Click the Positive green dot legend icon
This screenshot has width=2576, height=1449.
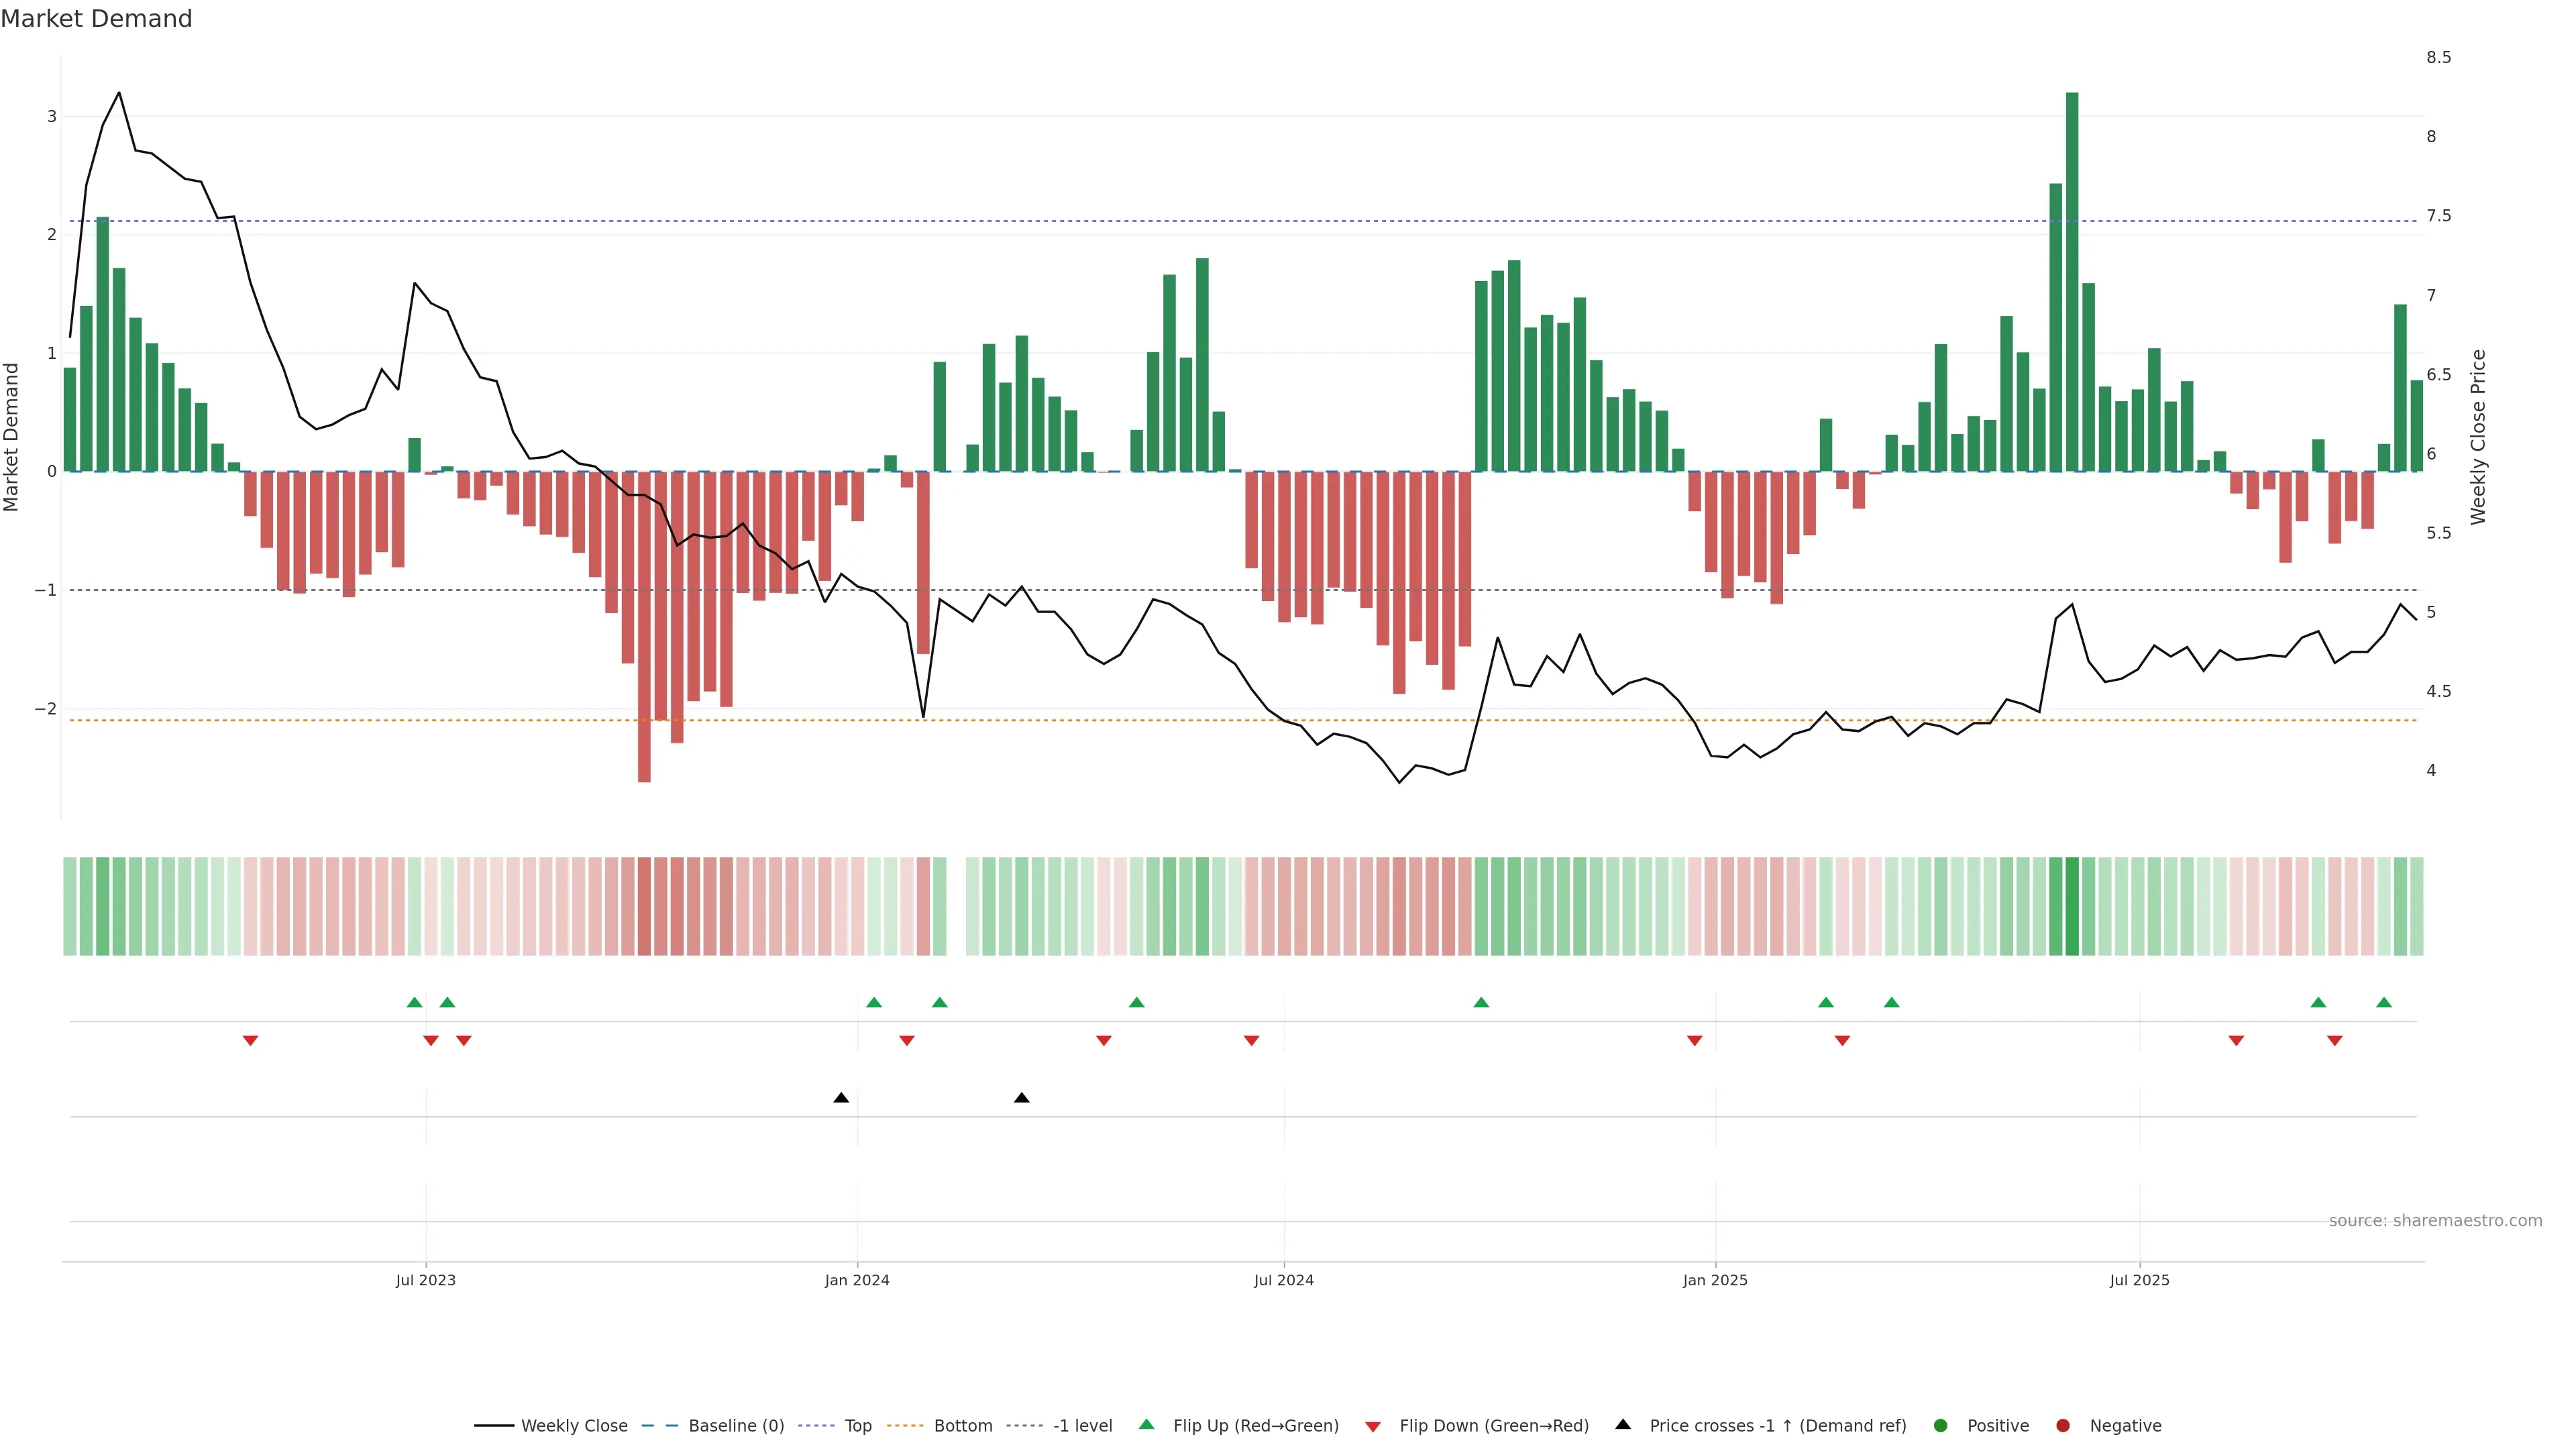(1941, 1426)
